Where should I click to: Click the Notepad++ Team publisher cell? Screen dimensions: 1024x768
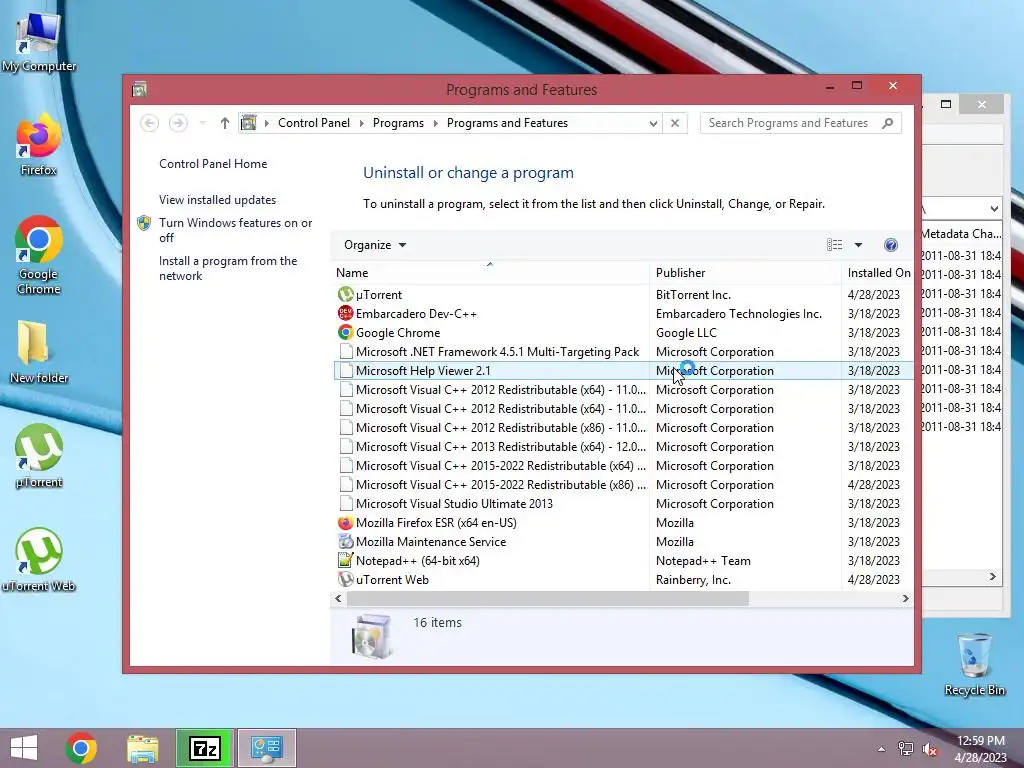pos(703,560)
